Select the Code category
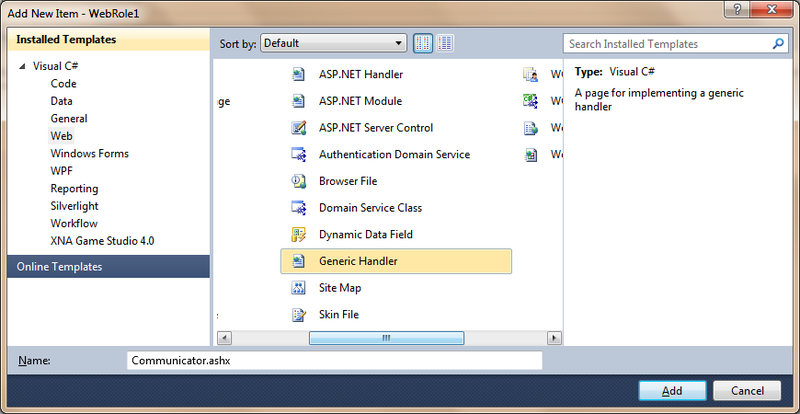The height and width of the screenshot is (414, 800). pos(63,84)
